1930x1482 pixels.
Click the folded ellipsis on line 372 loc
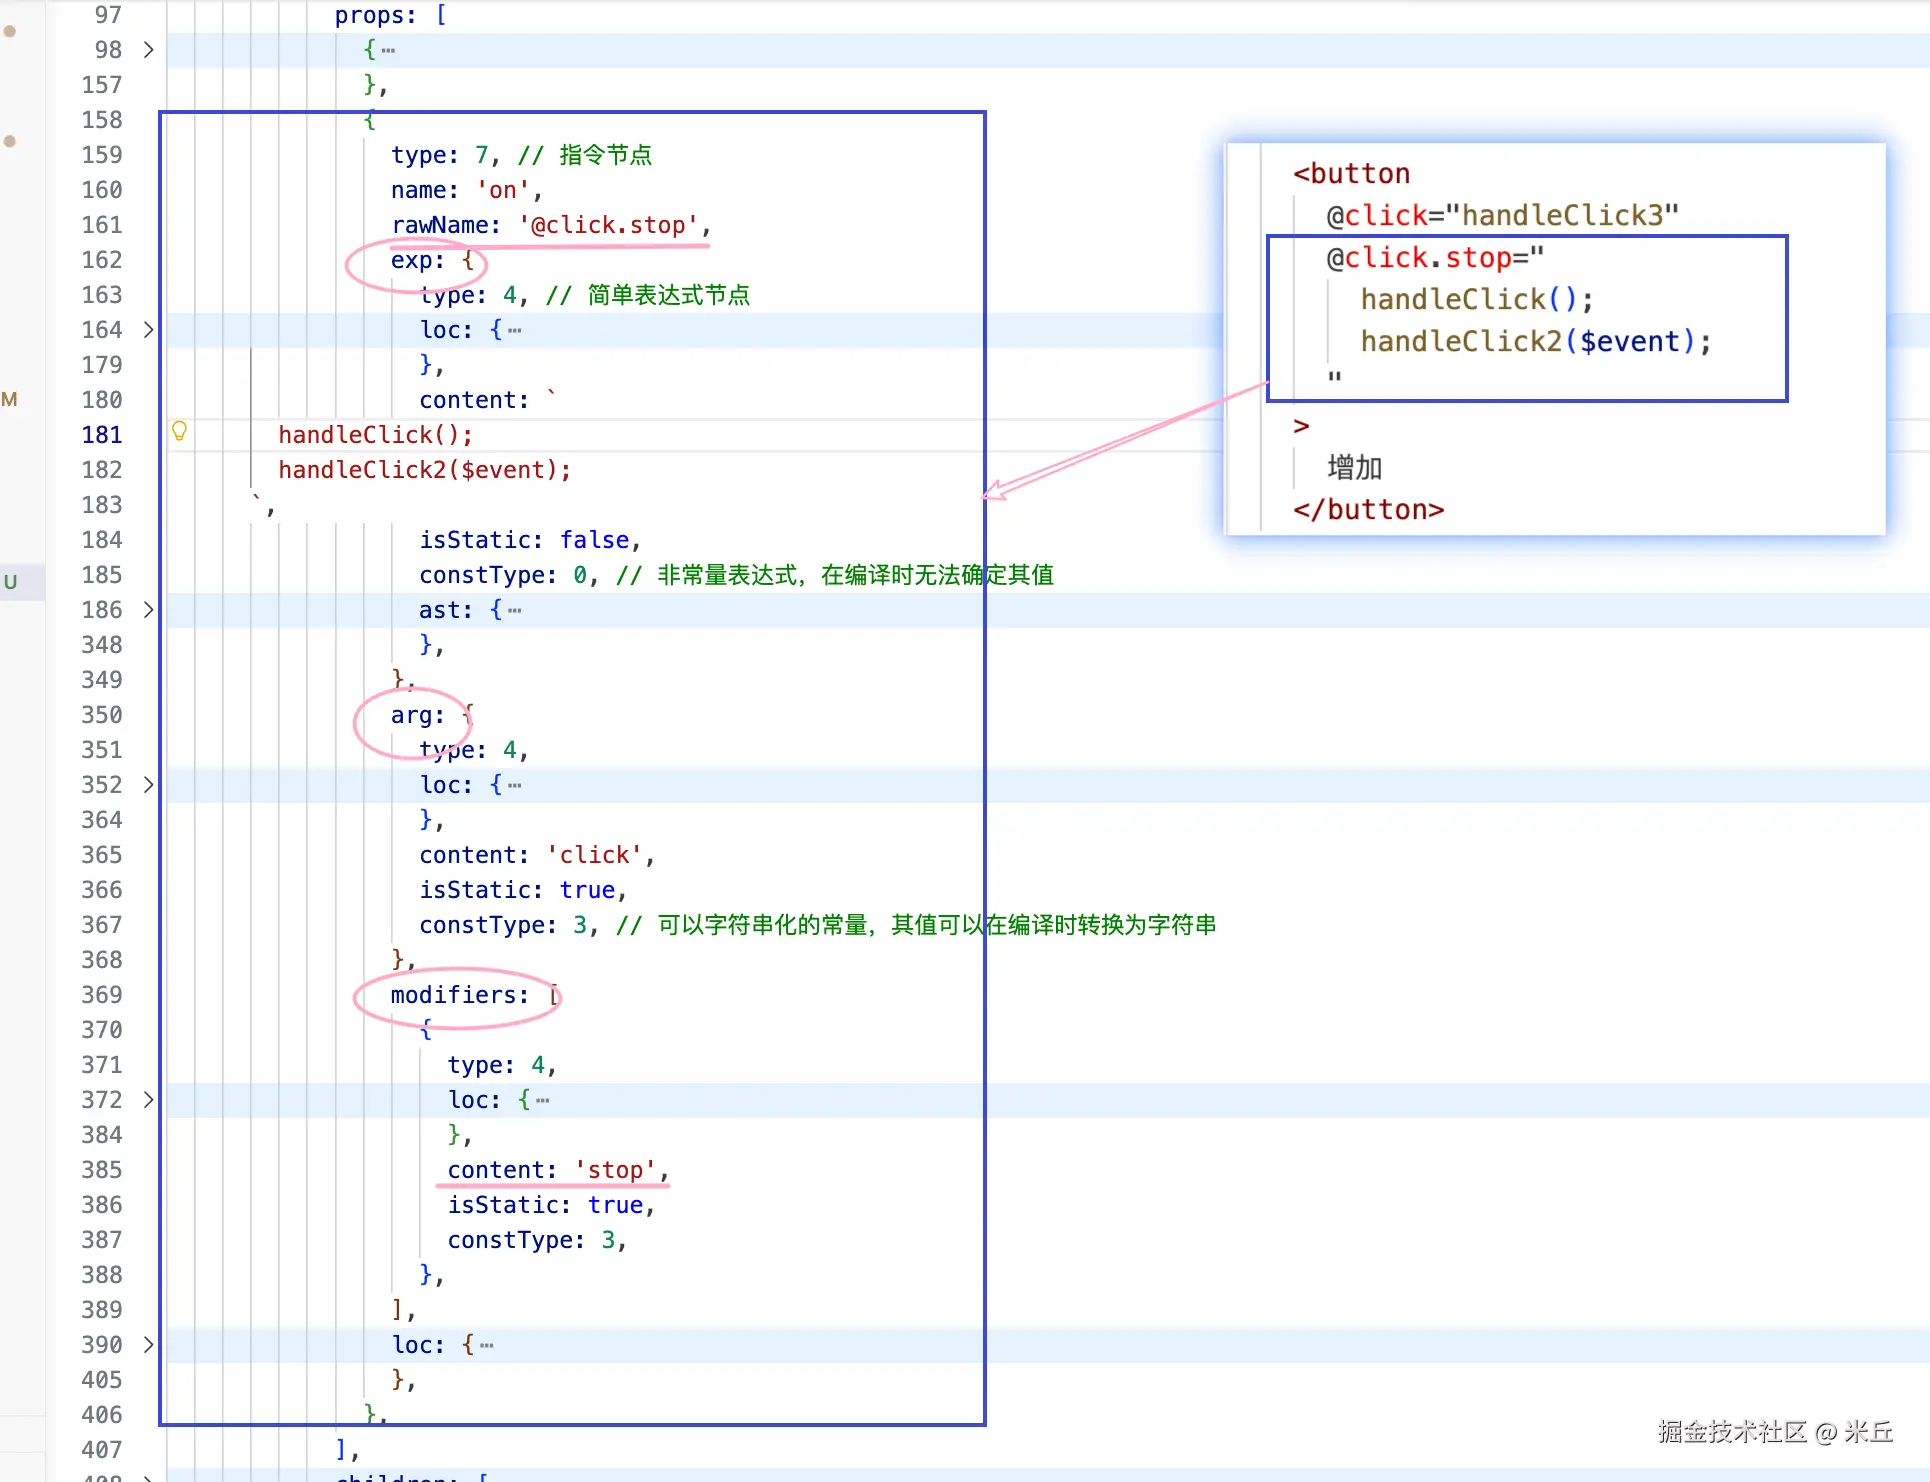pyautogui.click(x=542, y=1100)
